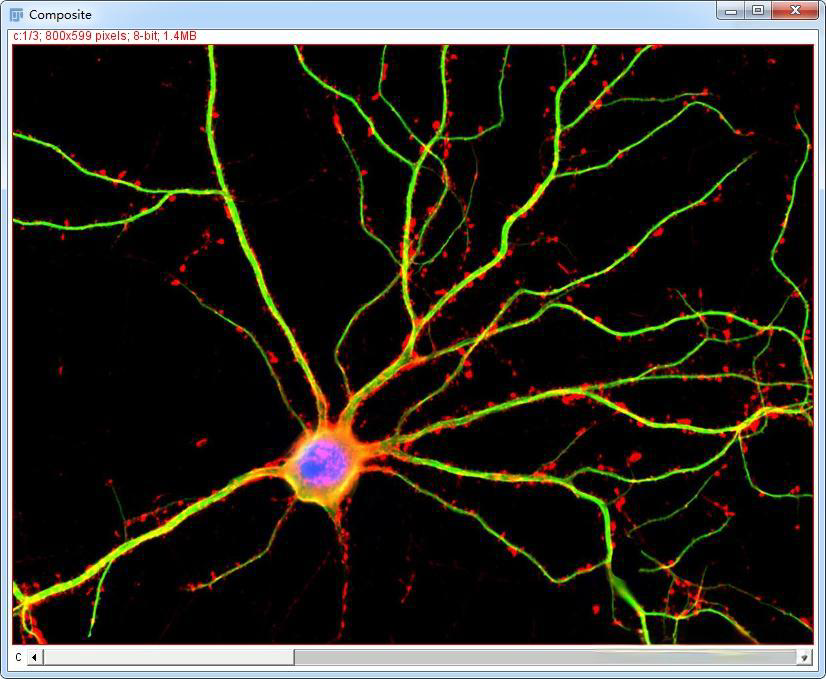Close the Composite image window

(x=795, y=11)
